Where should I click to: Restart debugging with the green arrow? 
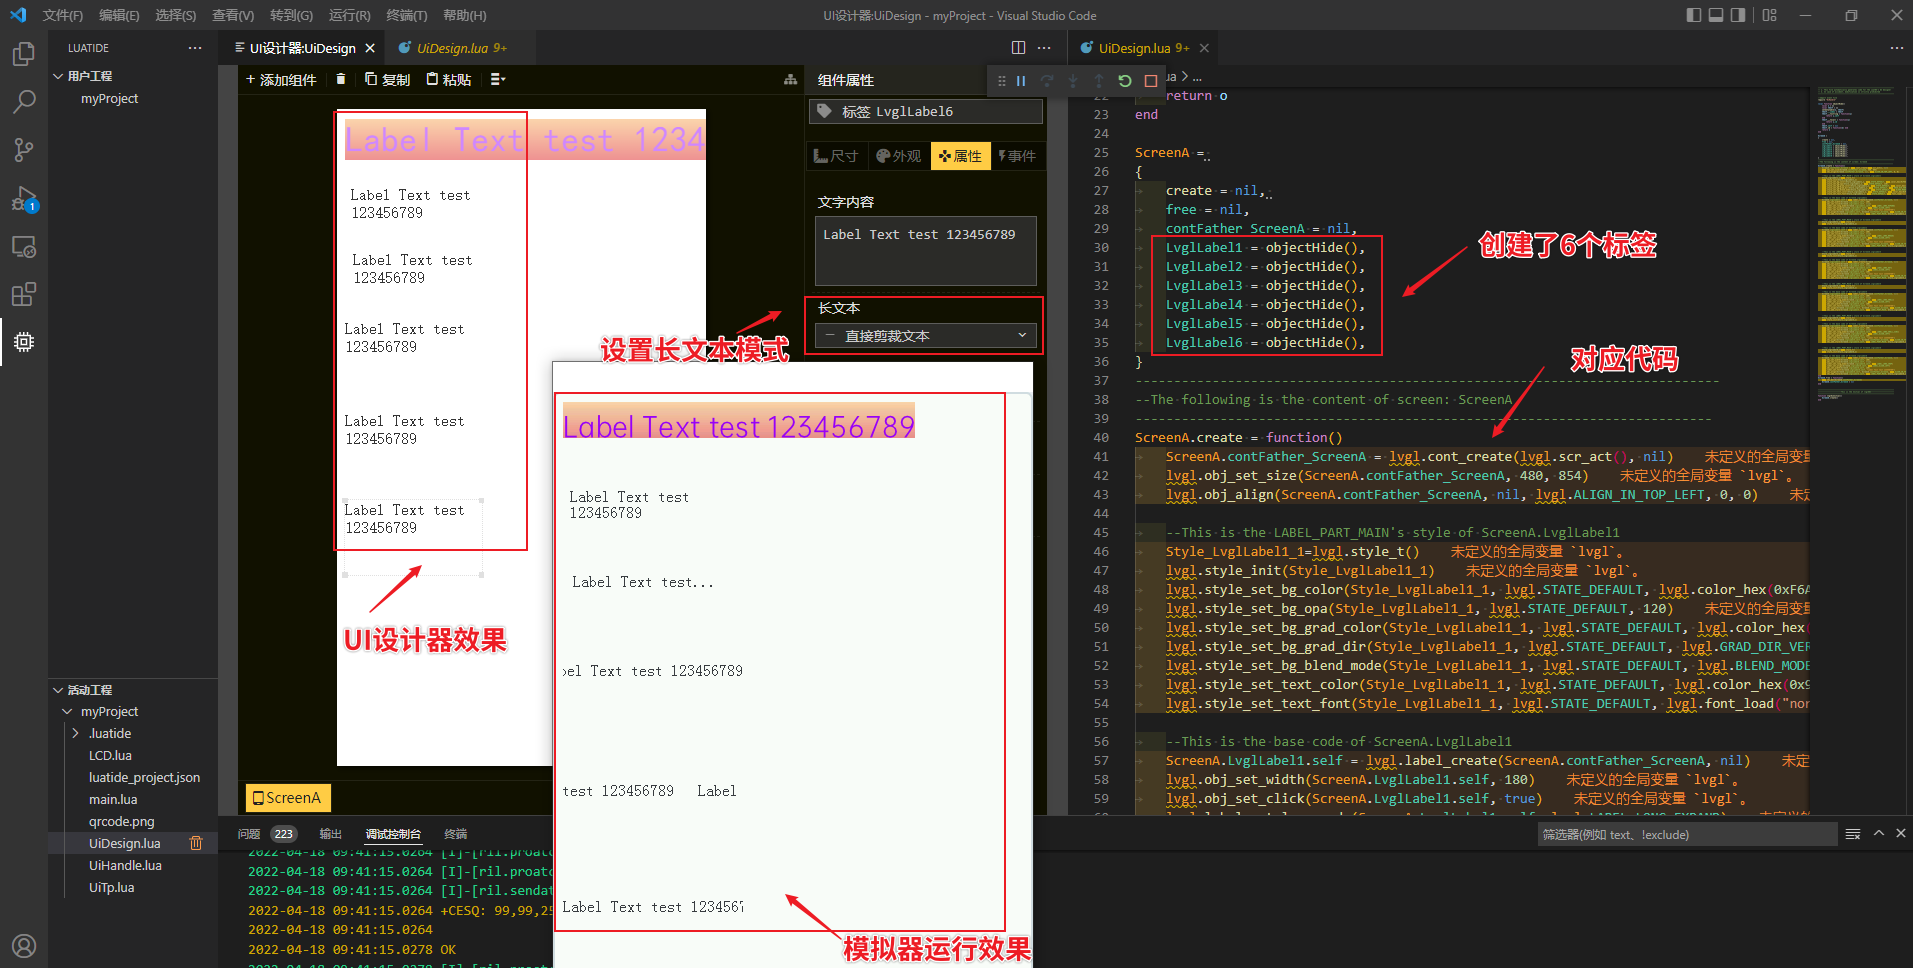coord(1125,81)
